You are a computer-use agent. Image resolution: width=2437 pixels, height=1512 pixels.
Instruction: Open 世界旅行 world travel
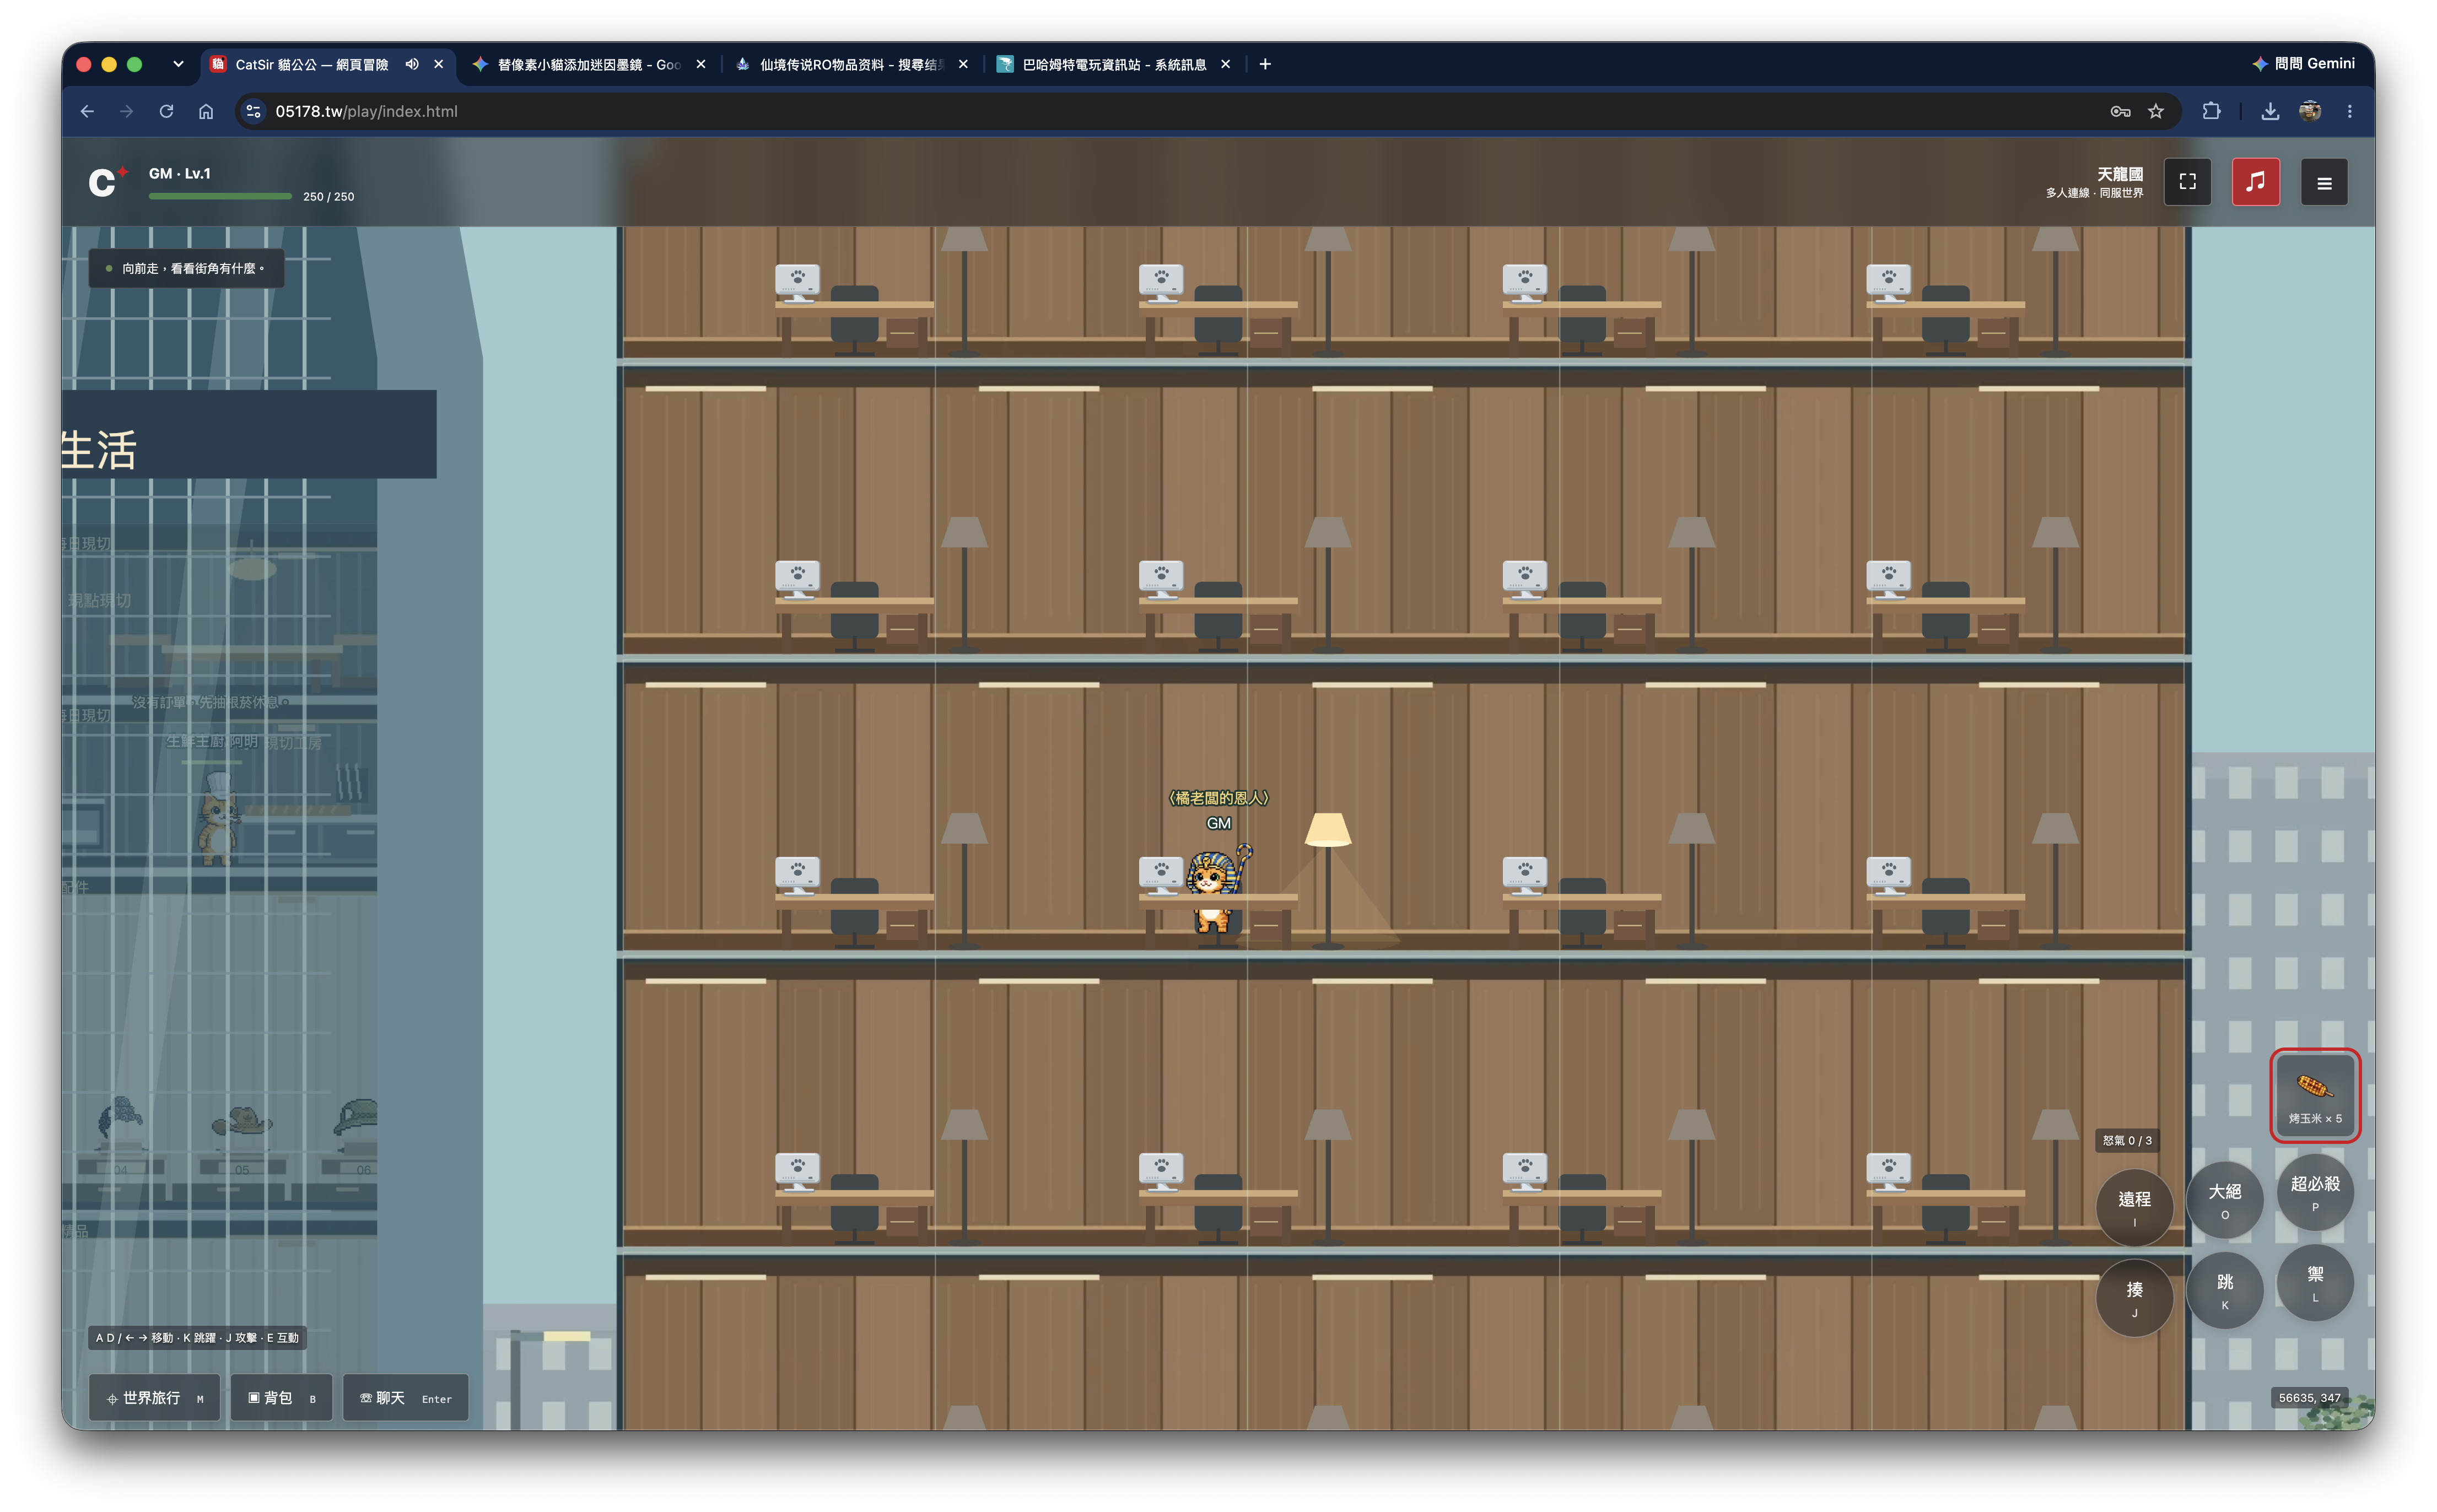155,1397
